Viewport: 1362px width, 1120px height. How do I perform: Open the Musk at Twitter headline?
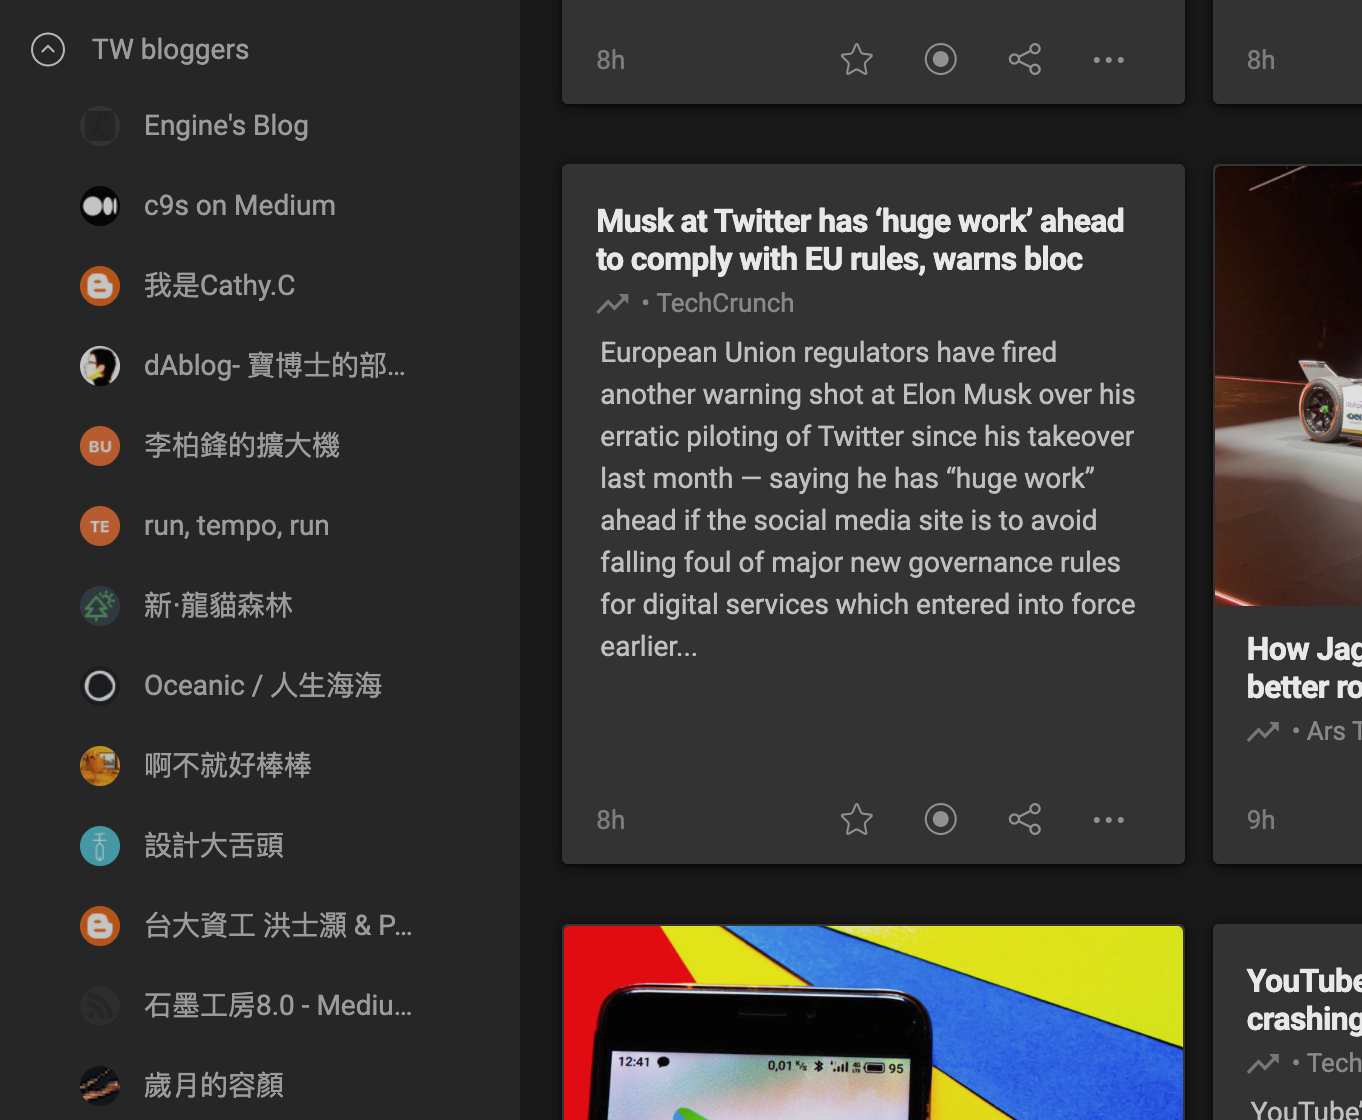pyautogui.click(x=860, y=240)
